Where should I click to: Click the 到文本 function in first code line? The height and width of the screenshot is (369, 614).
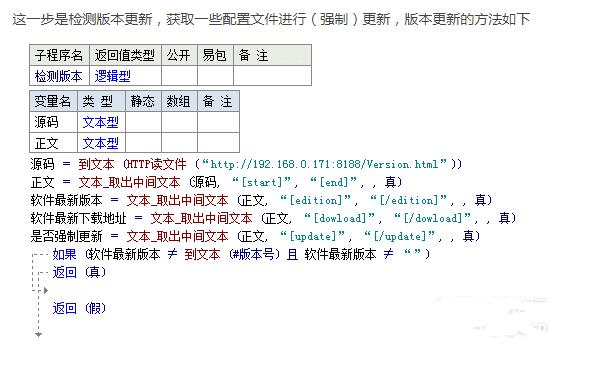tap(96, 164)
